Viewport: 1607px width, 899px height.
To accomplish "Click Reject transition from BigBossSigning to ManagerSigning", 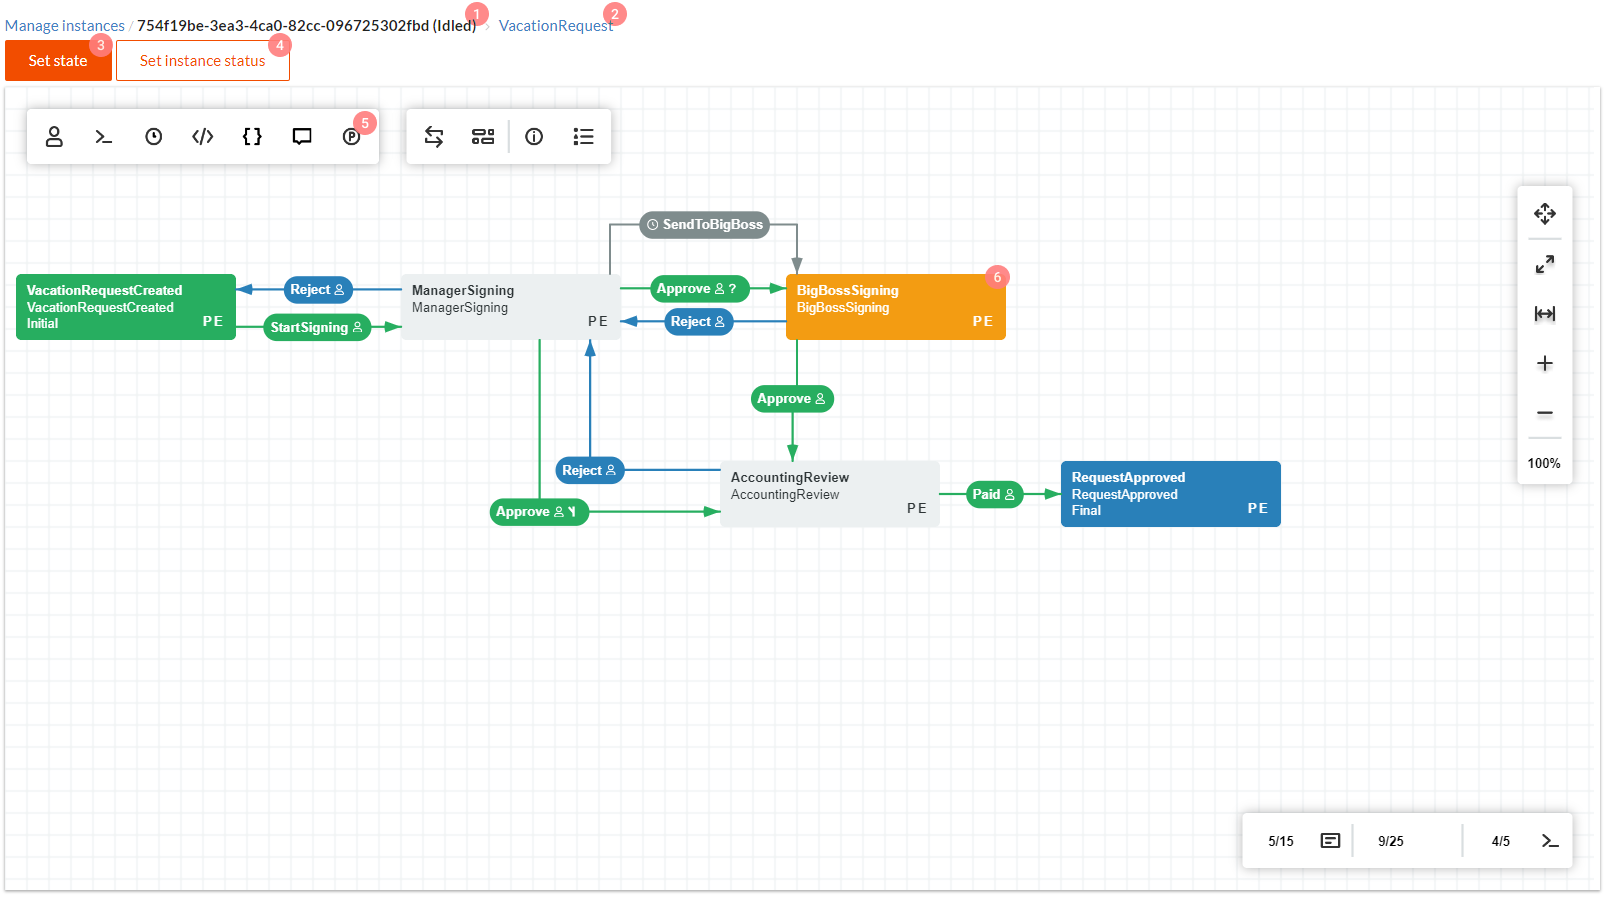I will point(699,322).
